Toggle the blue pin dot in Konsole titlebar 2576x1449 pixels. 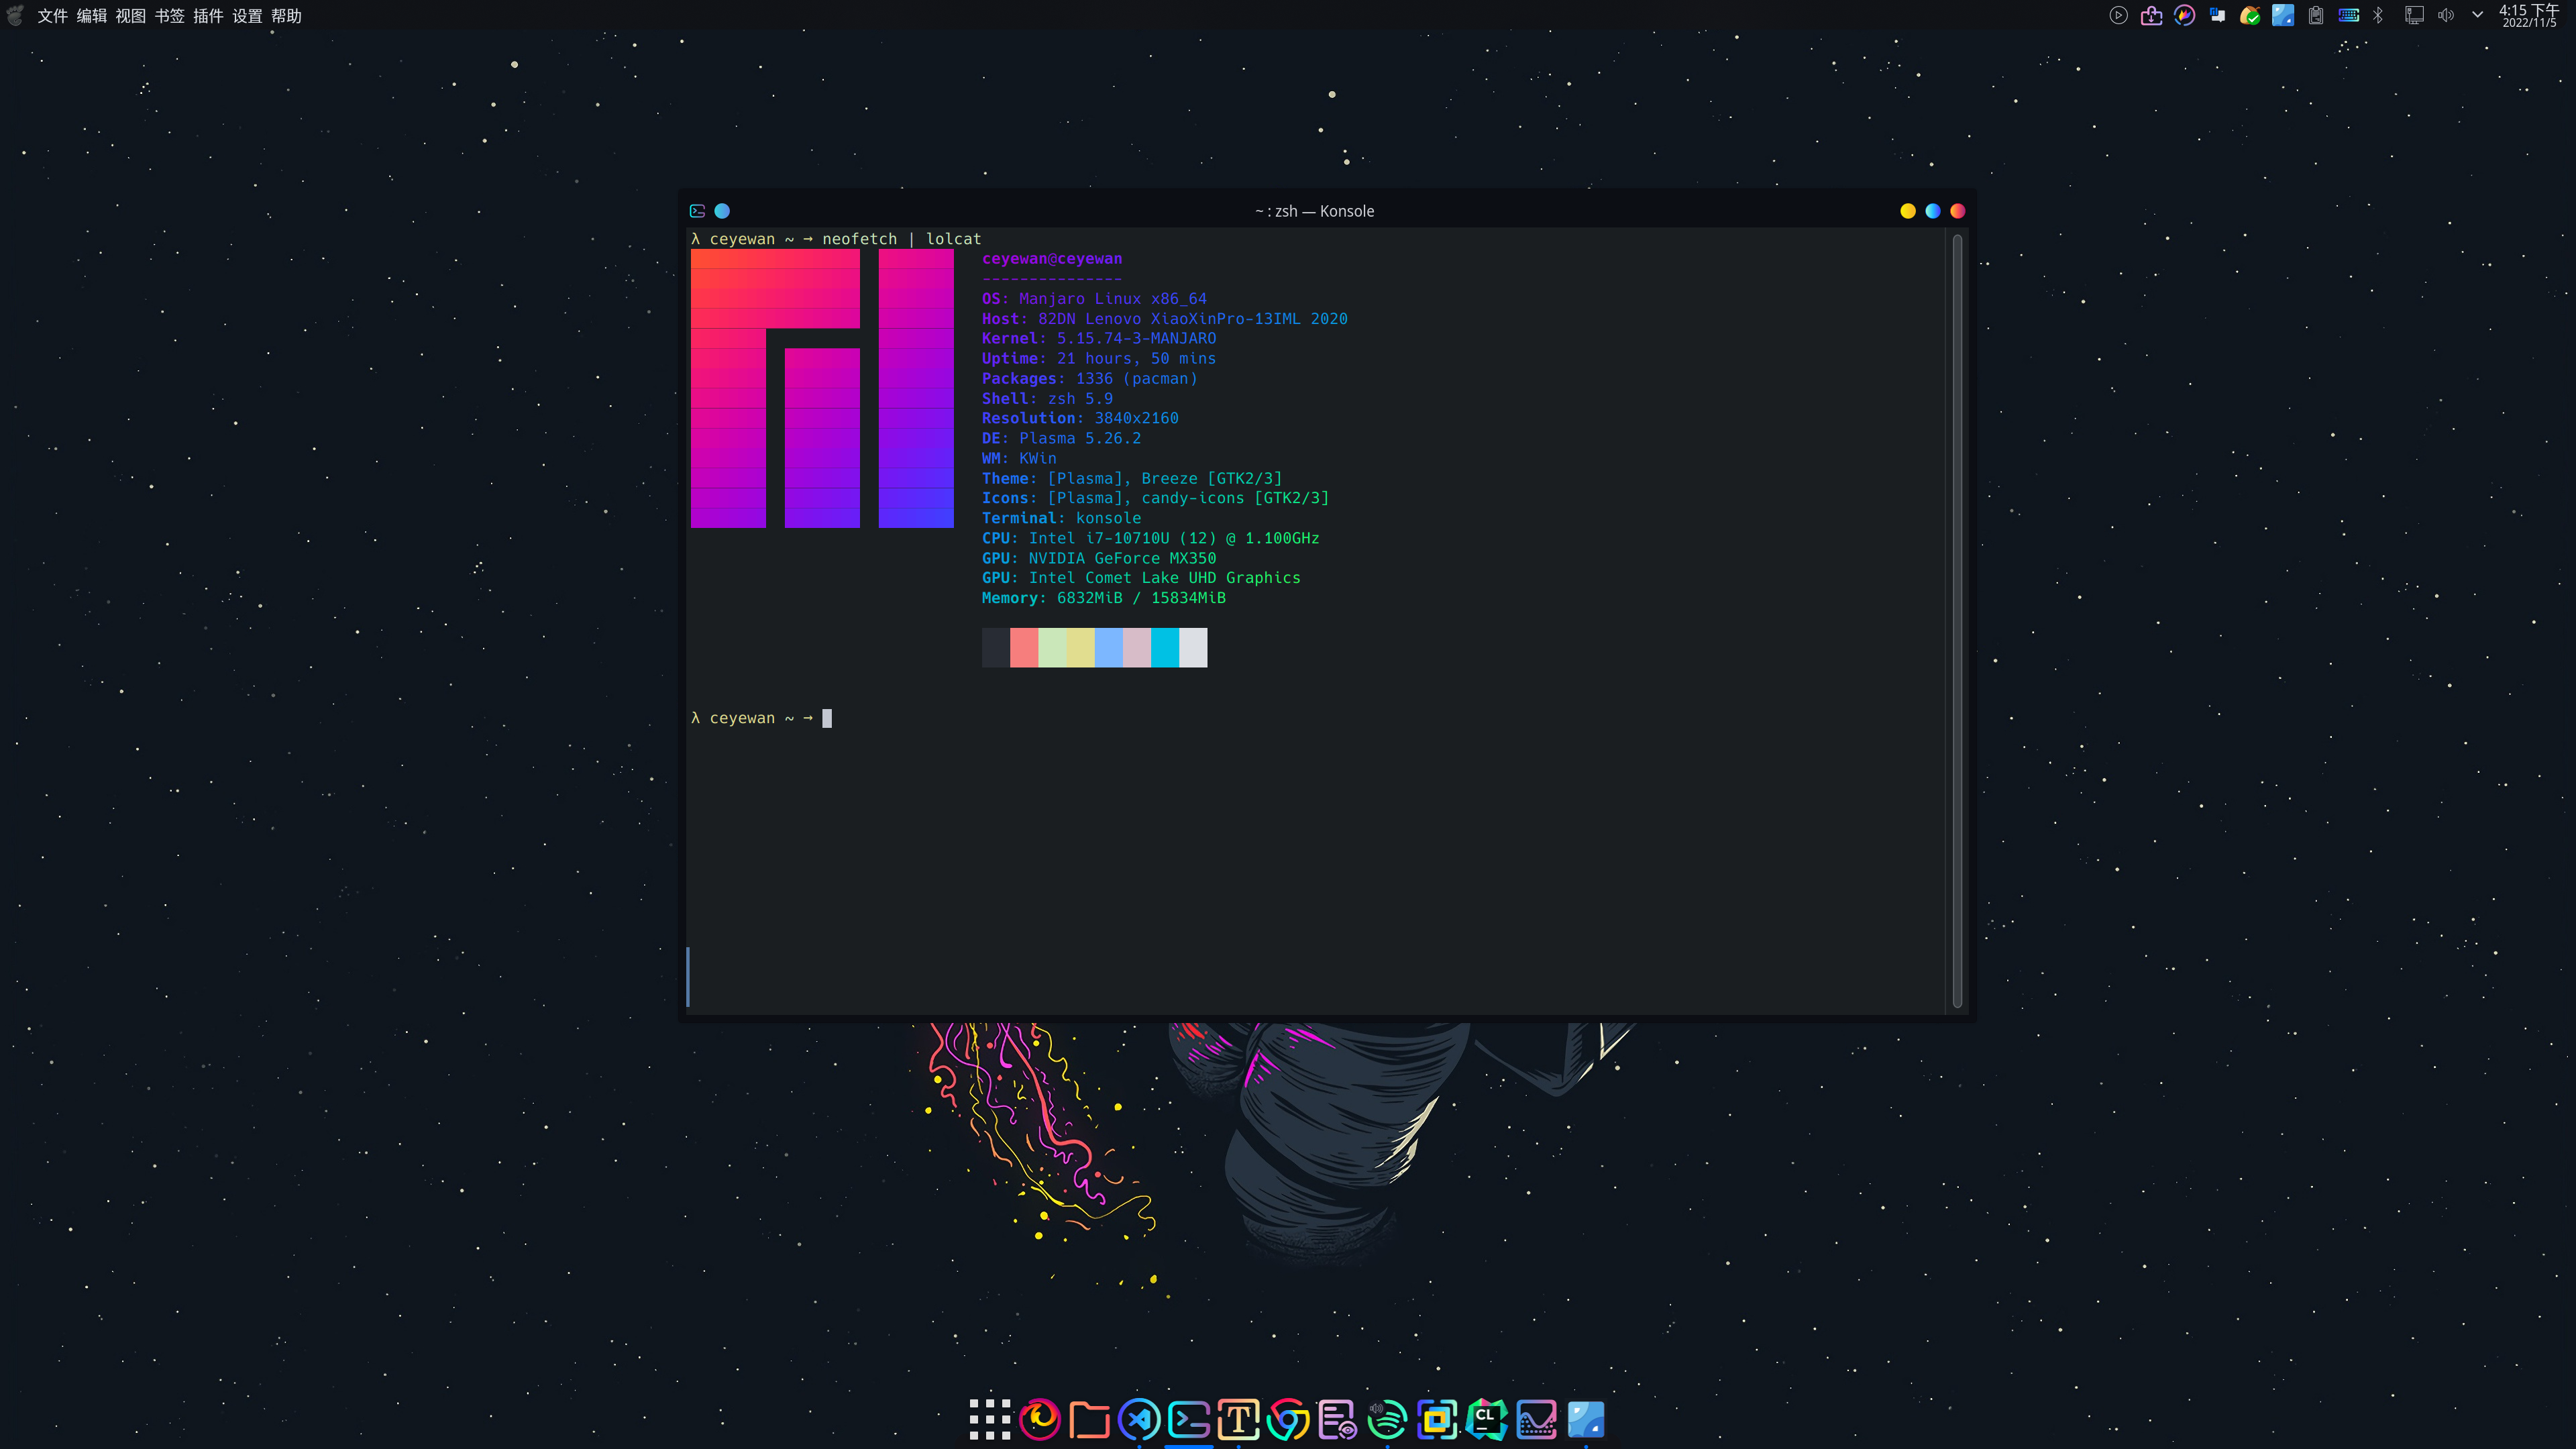click(x=722, y=211)
